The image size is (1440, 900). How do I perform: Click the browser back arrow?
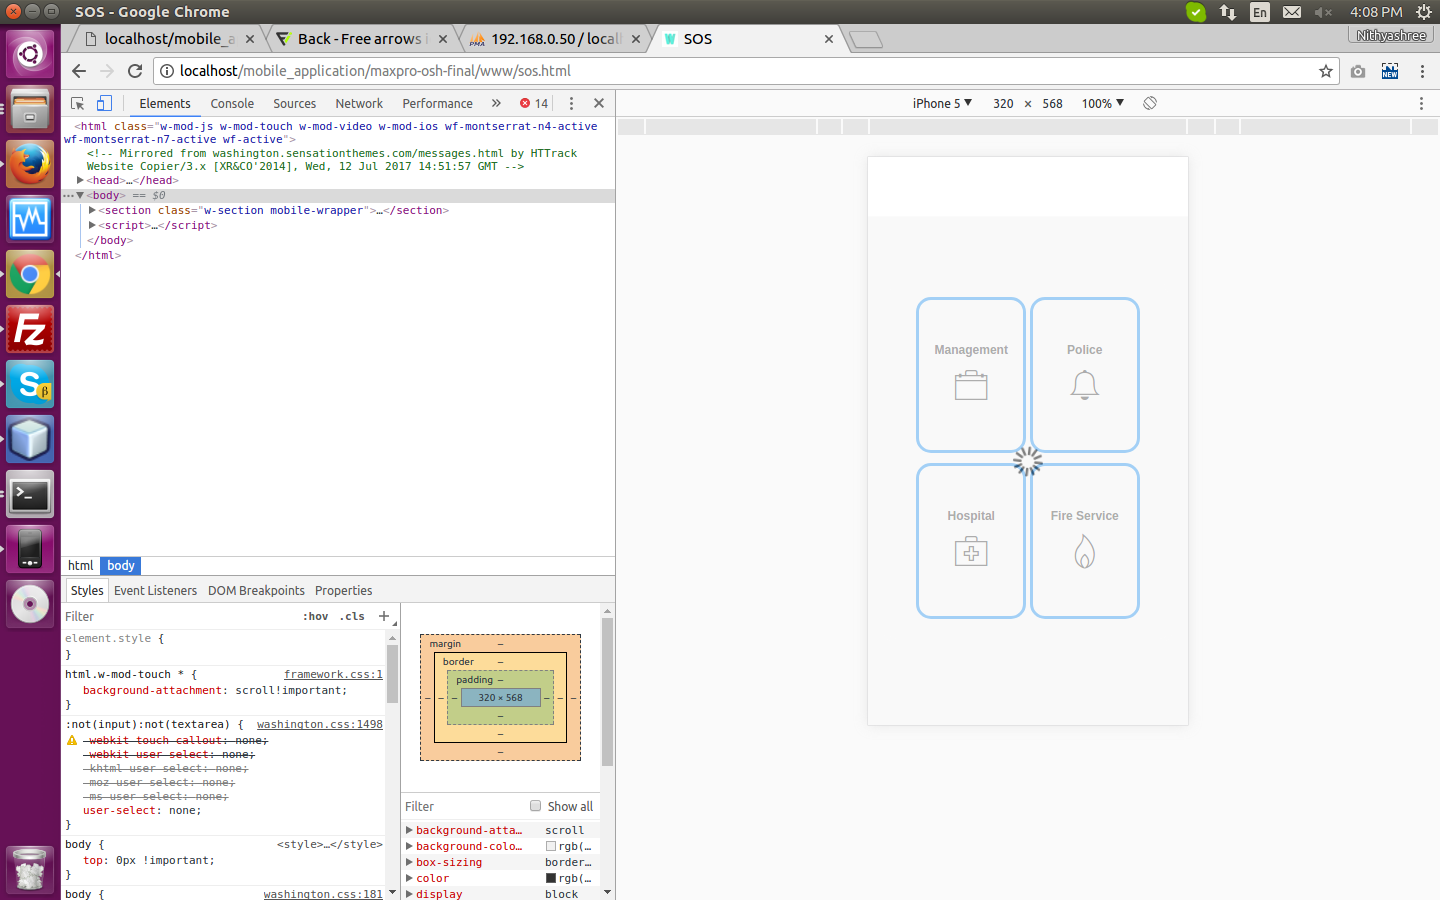click(79, 71)
